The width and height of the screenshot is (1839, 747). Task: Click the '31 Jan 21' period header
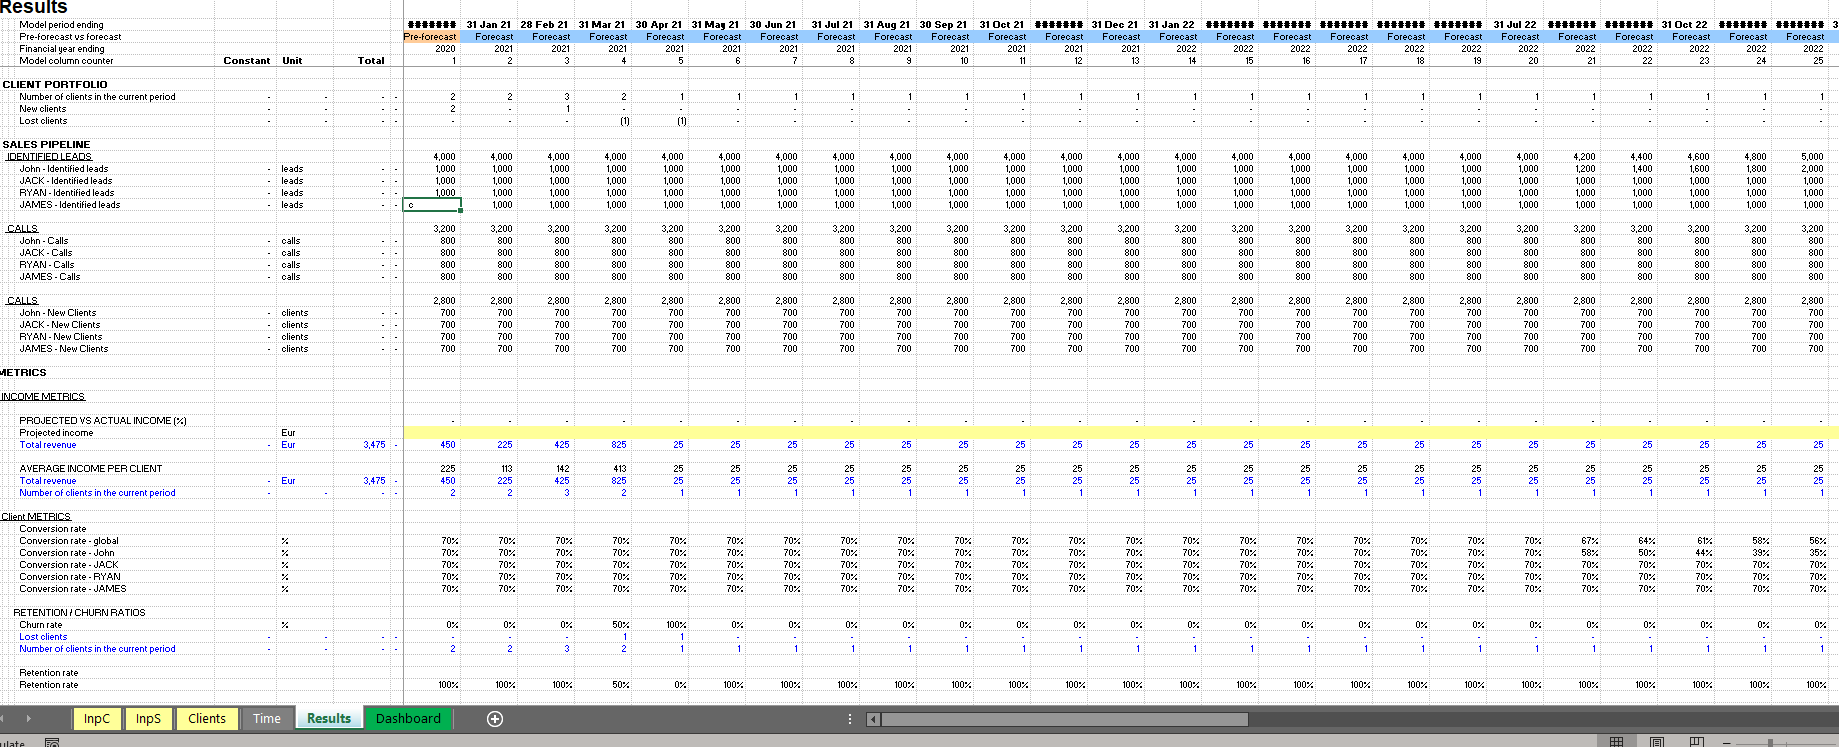[x=489, y=25]
